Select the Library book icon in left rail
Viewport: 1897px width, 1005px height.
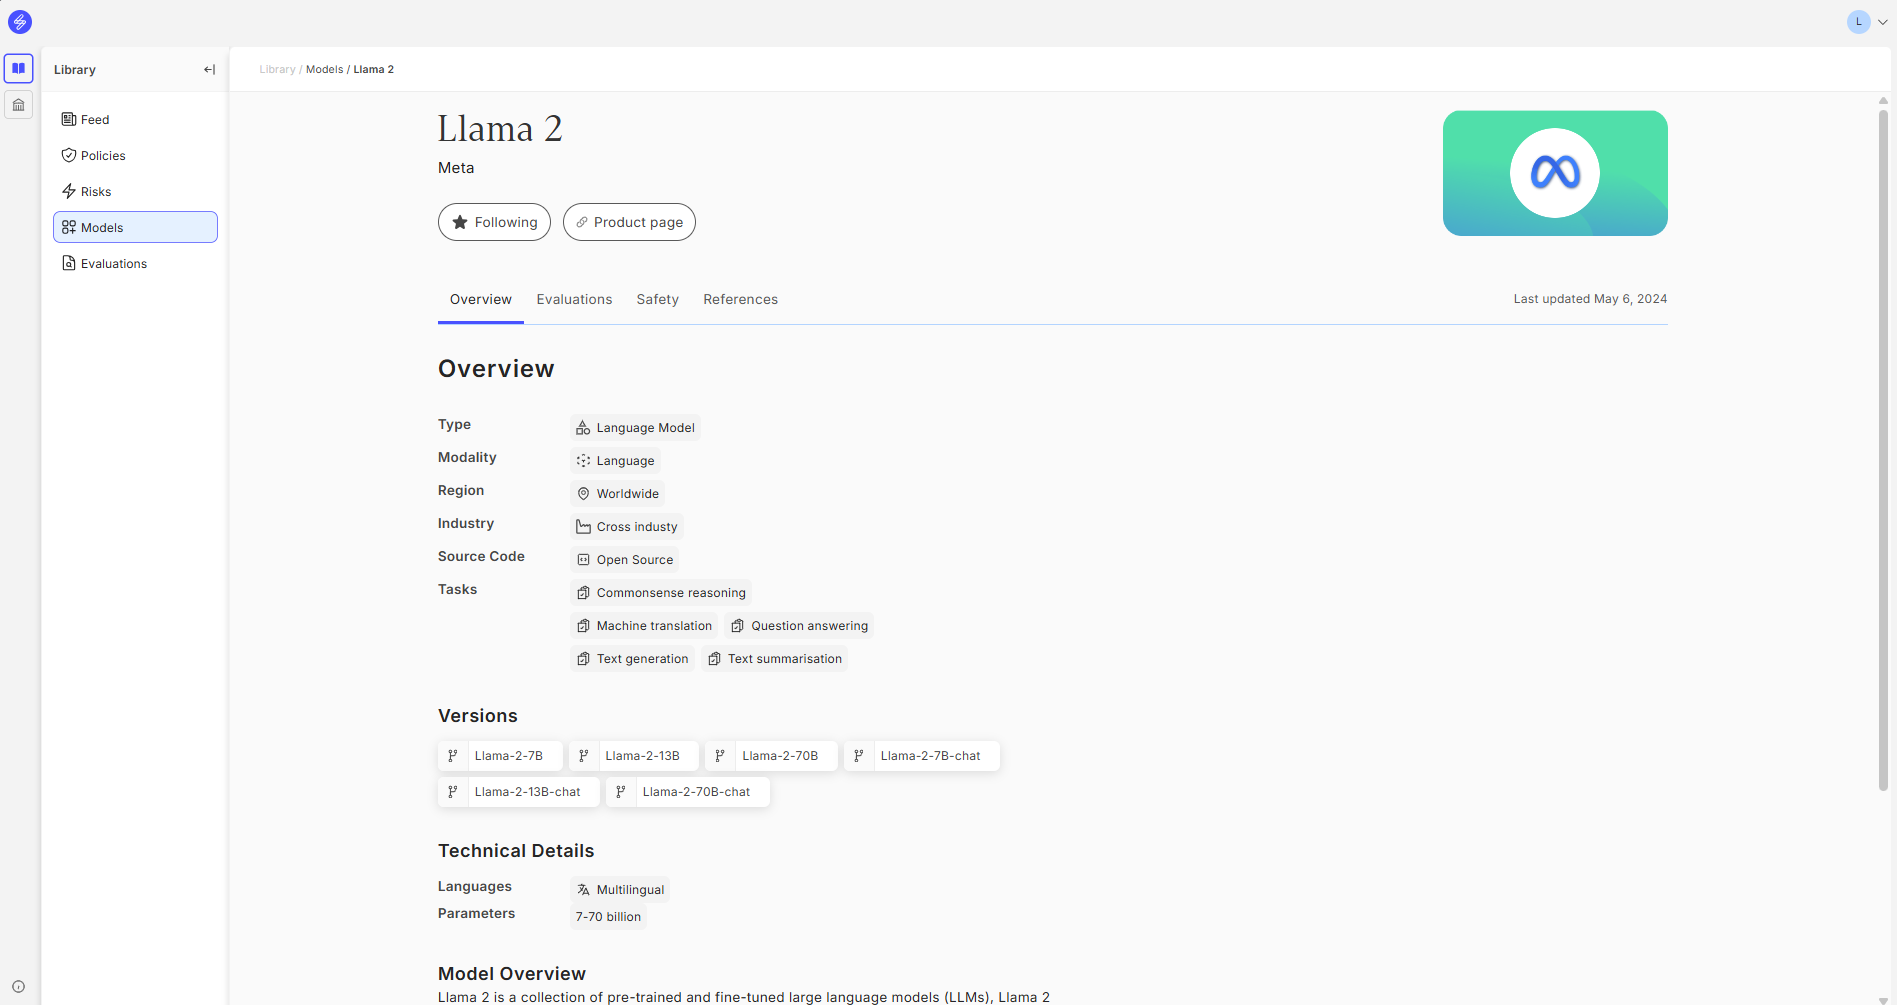coord(19,68)
